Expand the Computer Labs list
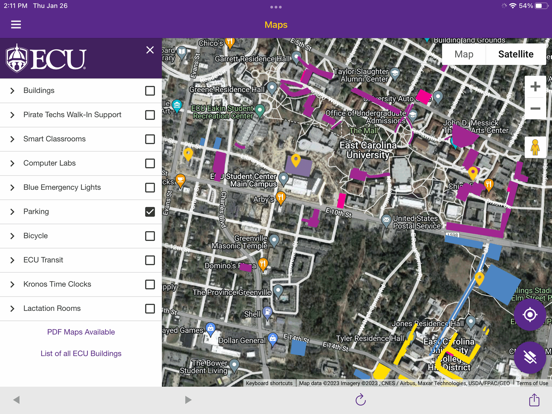The image size is (552, 414). tap(12, 163)
